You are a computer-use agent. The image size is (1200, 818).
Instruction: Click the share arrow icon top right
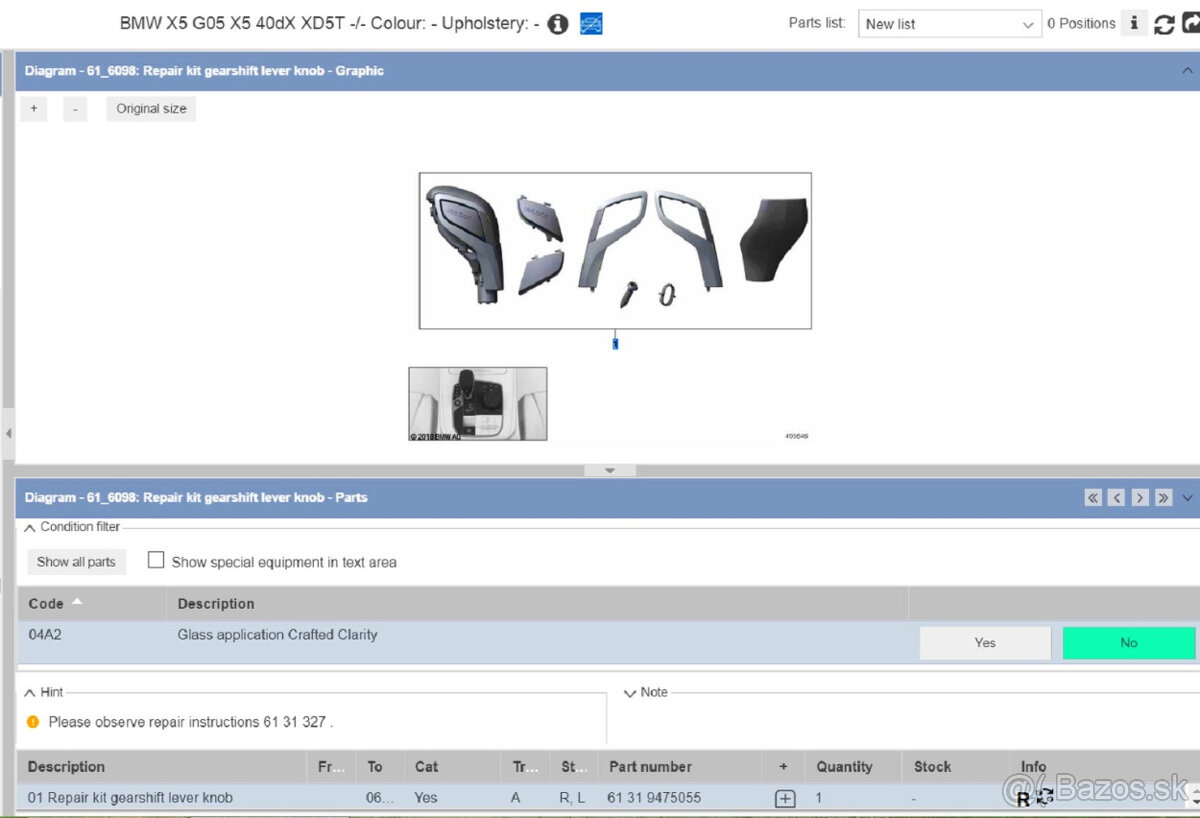click(x=1192, y=24)
